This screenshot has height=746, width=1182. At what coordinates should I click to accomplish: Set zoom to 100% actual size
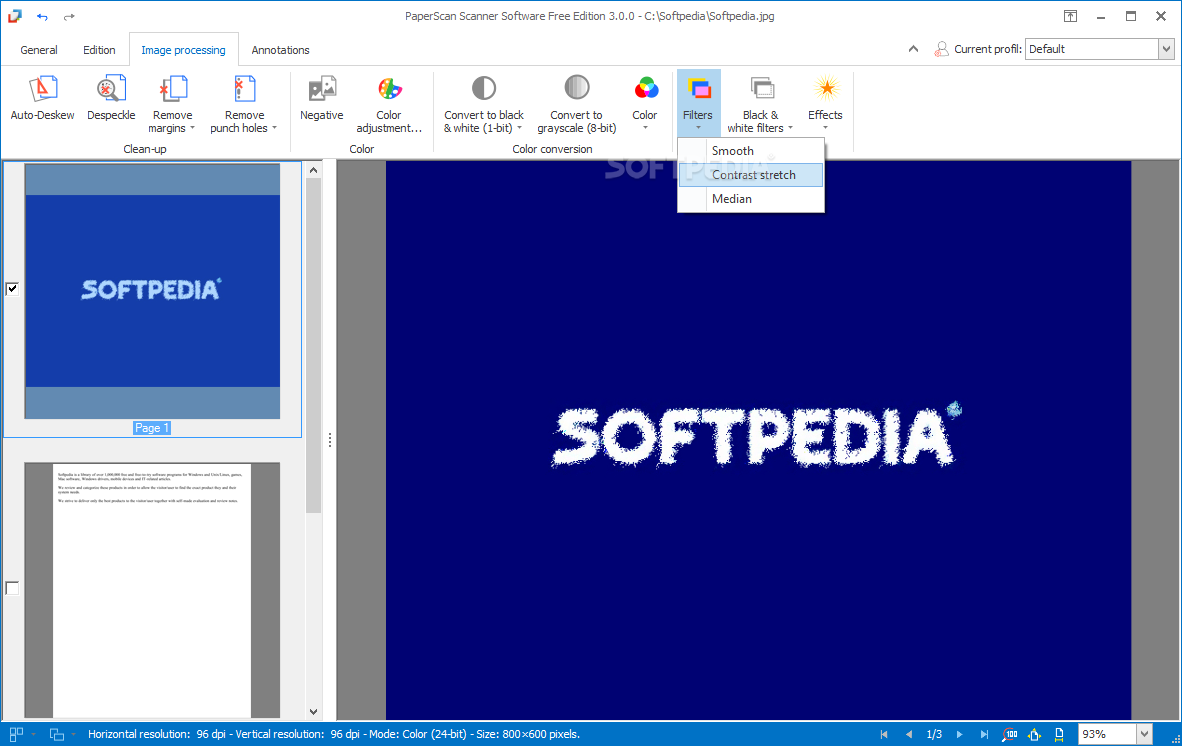coord(1009,734)
